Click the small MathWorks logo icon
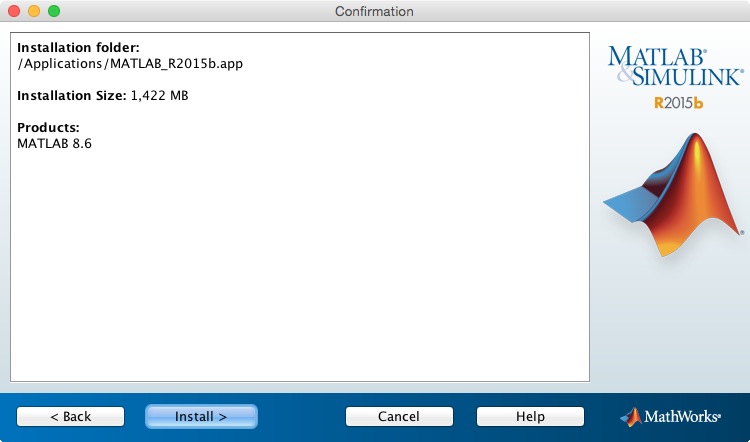 pyautogui.click(x=631, y=416)
